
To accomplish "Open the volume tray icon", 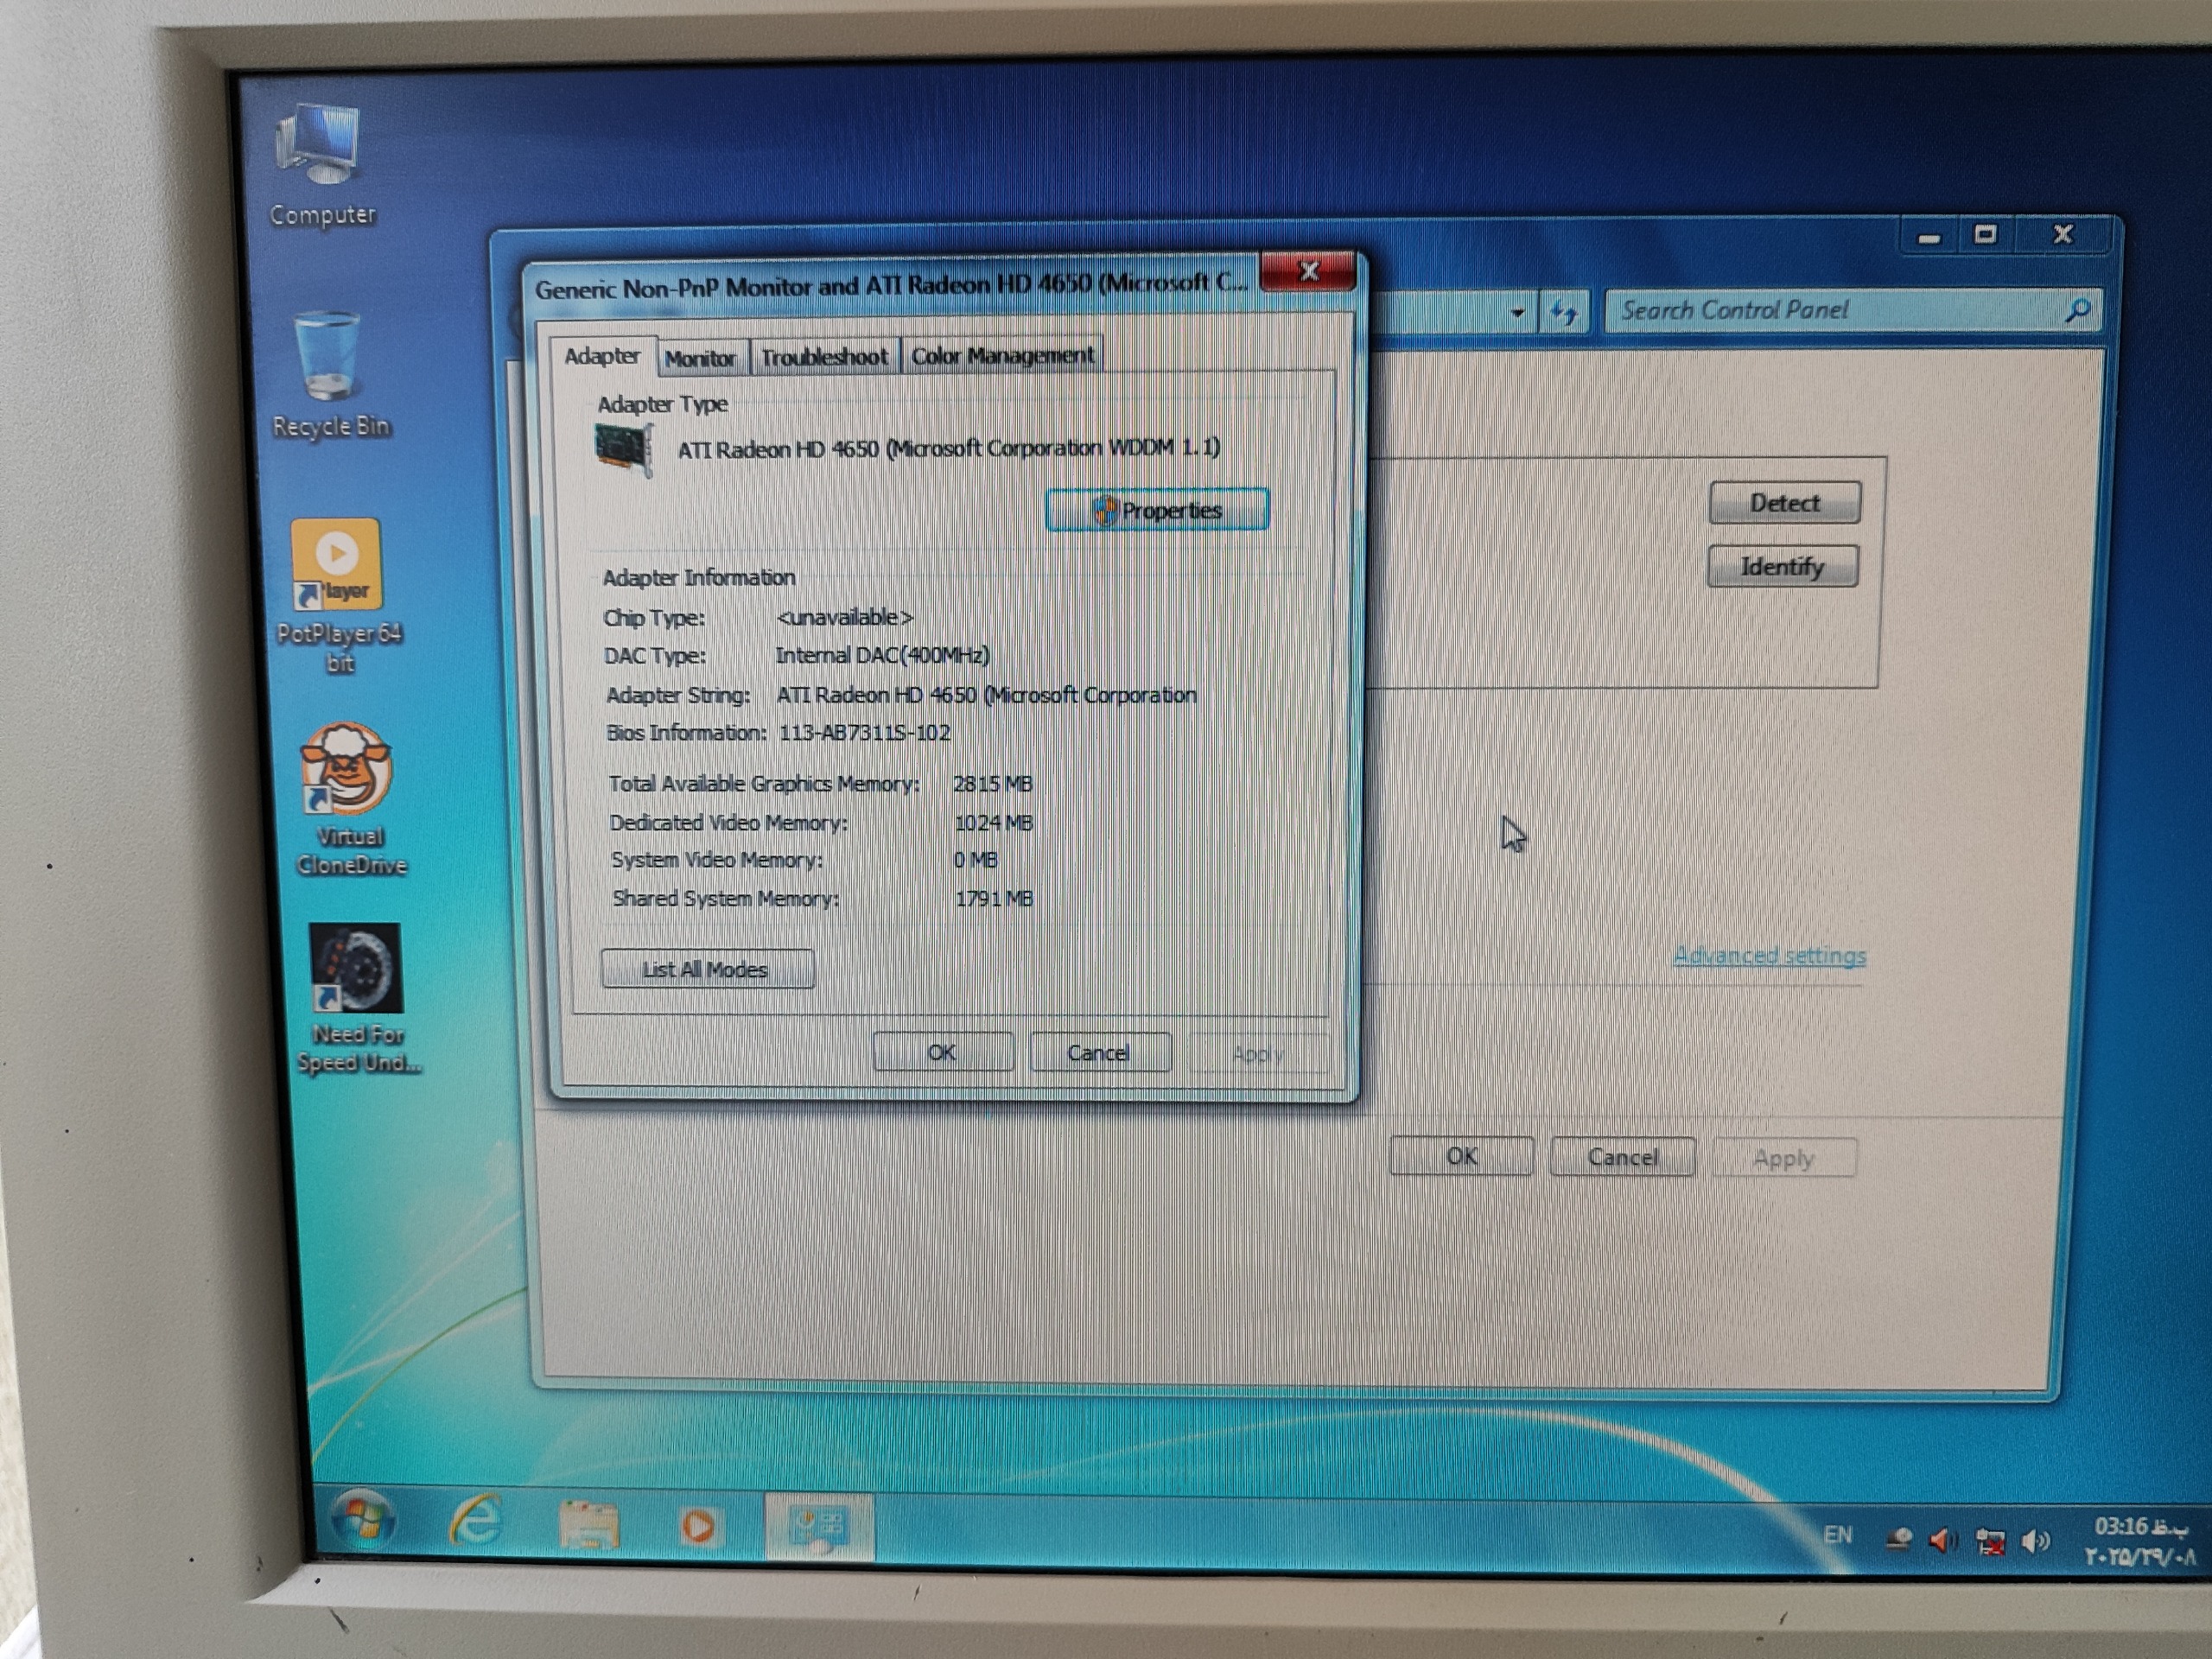I will (x=2036, y=1541).
